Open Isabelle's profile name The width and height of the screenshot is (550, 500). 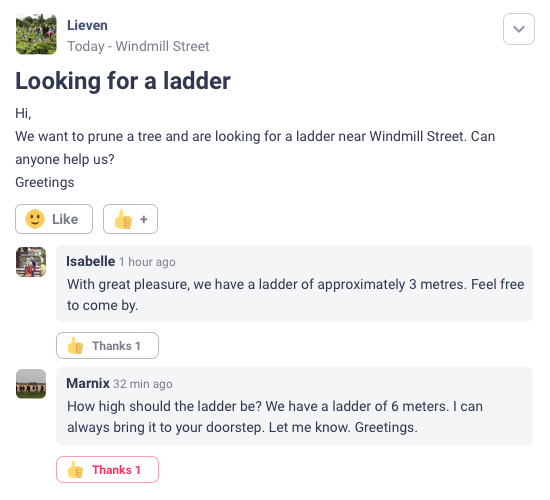click(x=90, y=261)
